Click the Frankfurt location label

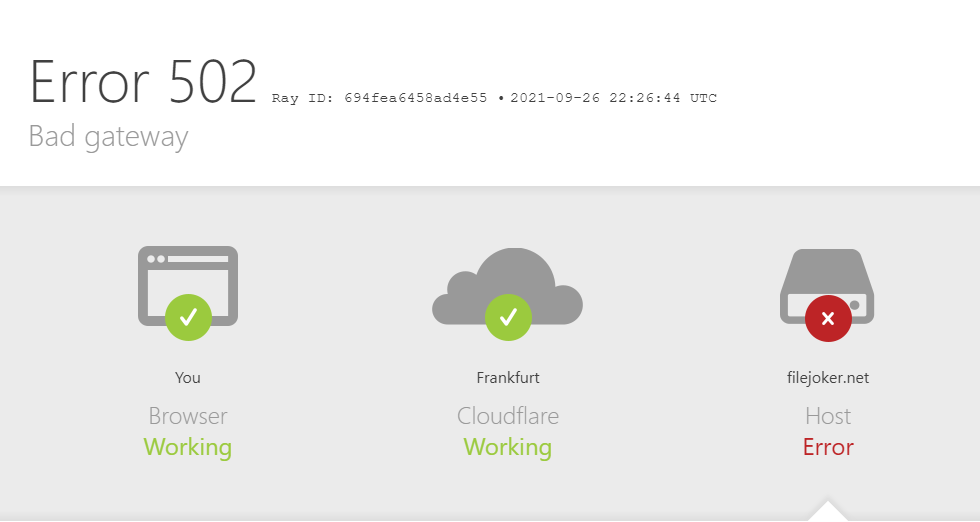pyautogui.click(x=508, y=378)
